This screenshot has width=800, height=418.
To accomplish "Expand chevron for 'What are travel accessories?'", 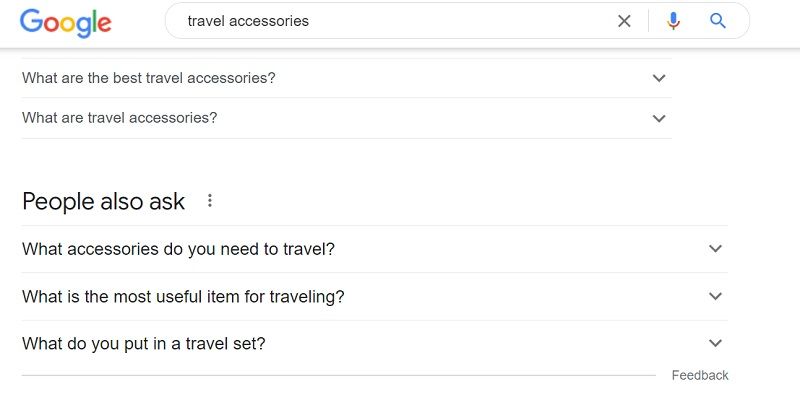I will point(659,118).
